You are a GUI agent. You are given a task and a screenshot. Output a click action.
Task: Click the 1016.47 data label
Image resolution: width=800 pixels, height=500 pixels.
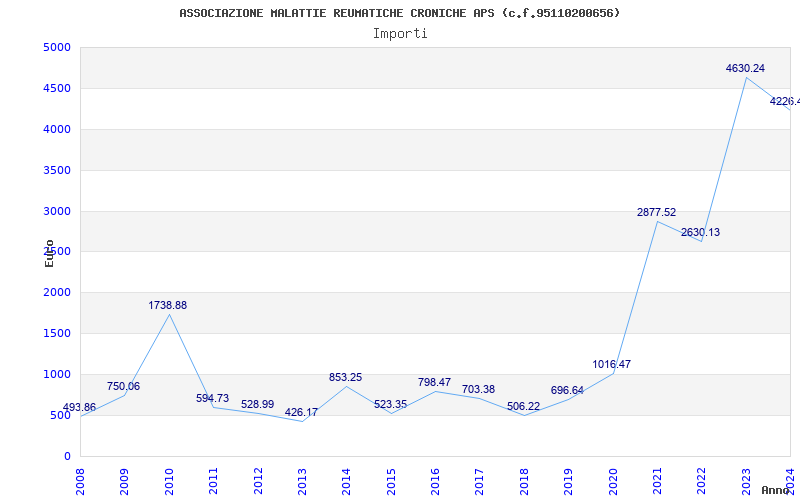pyautogui.click(x=611, y=364)
